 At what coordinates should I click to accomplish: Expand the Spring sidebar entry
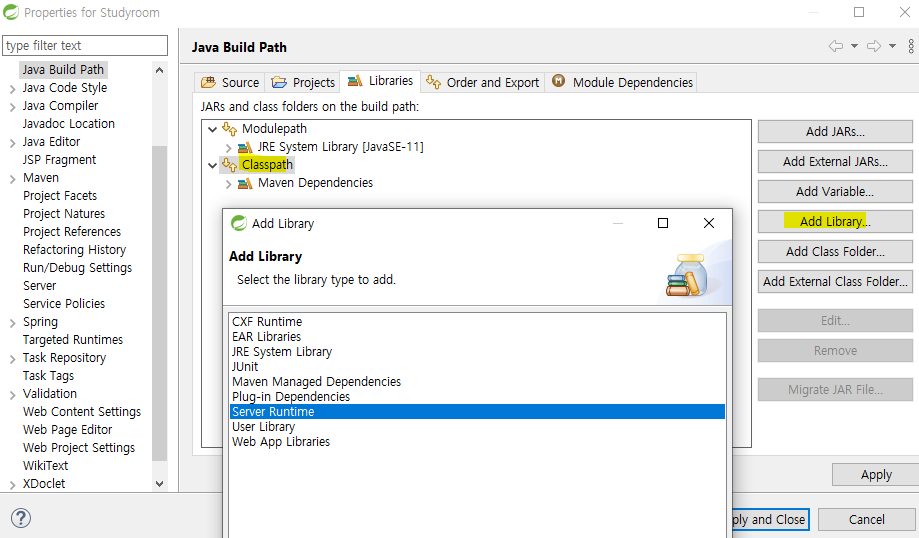point(12,323)
